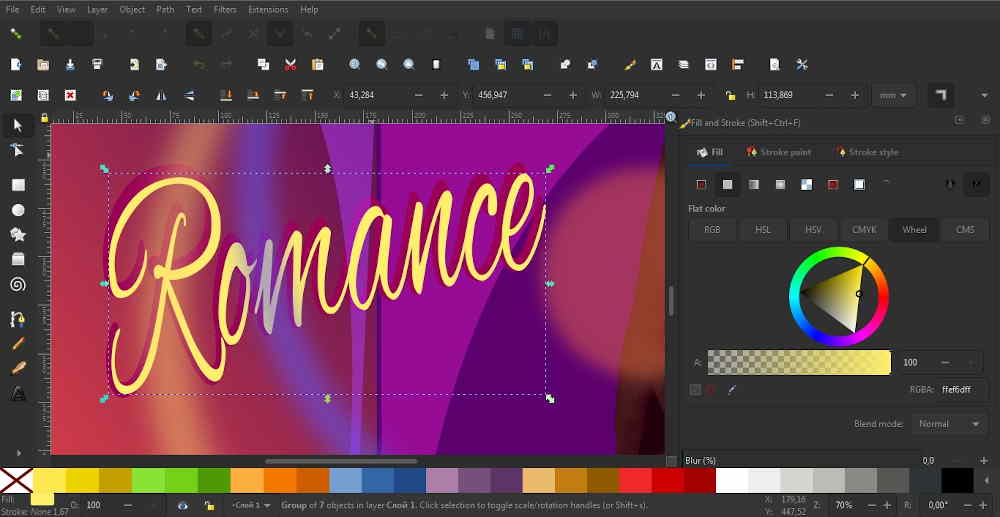
Task: Toggle the layer lock in status bar
Action: coord(209,506)
